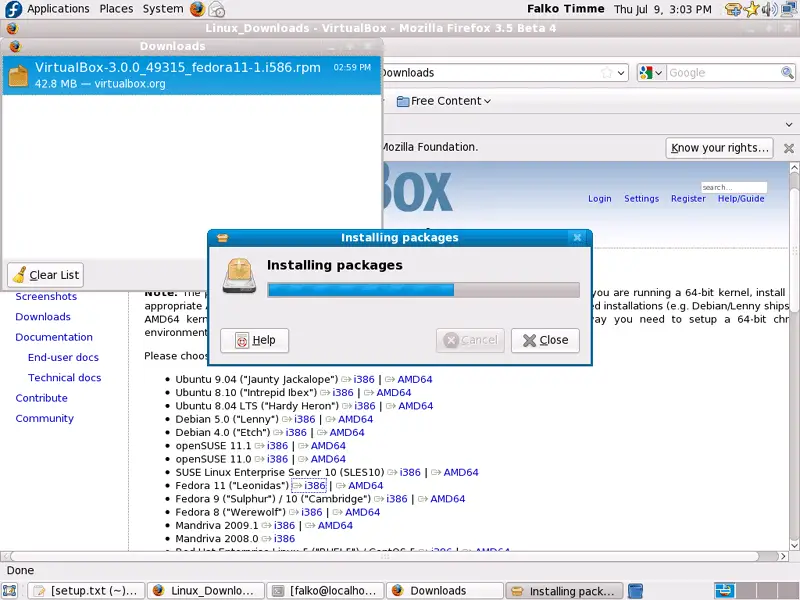The image size is (800, 600).
Task: Open the Contribute link
Action: pos(41,398)
